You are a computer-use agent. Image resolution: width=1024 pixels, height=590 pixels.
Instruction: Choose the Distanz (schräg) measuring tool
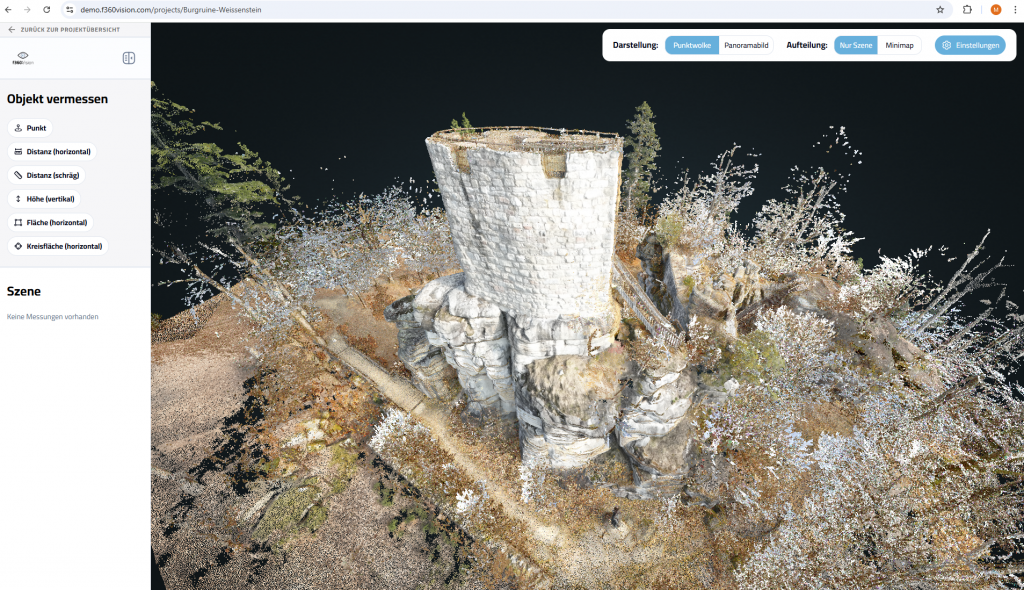click(x=46, y=175)
